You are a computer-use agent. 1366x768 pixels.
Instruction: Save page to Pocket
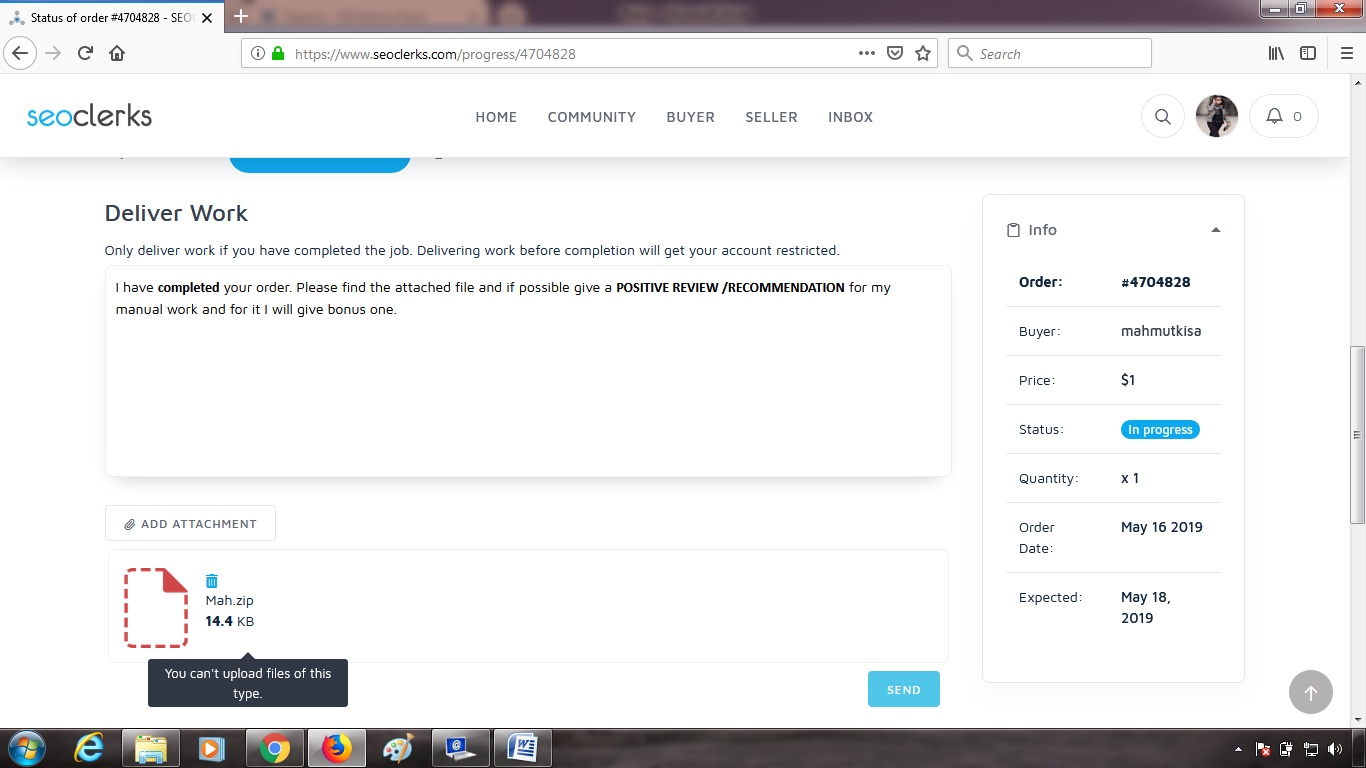(x=895, y=53)
